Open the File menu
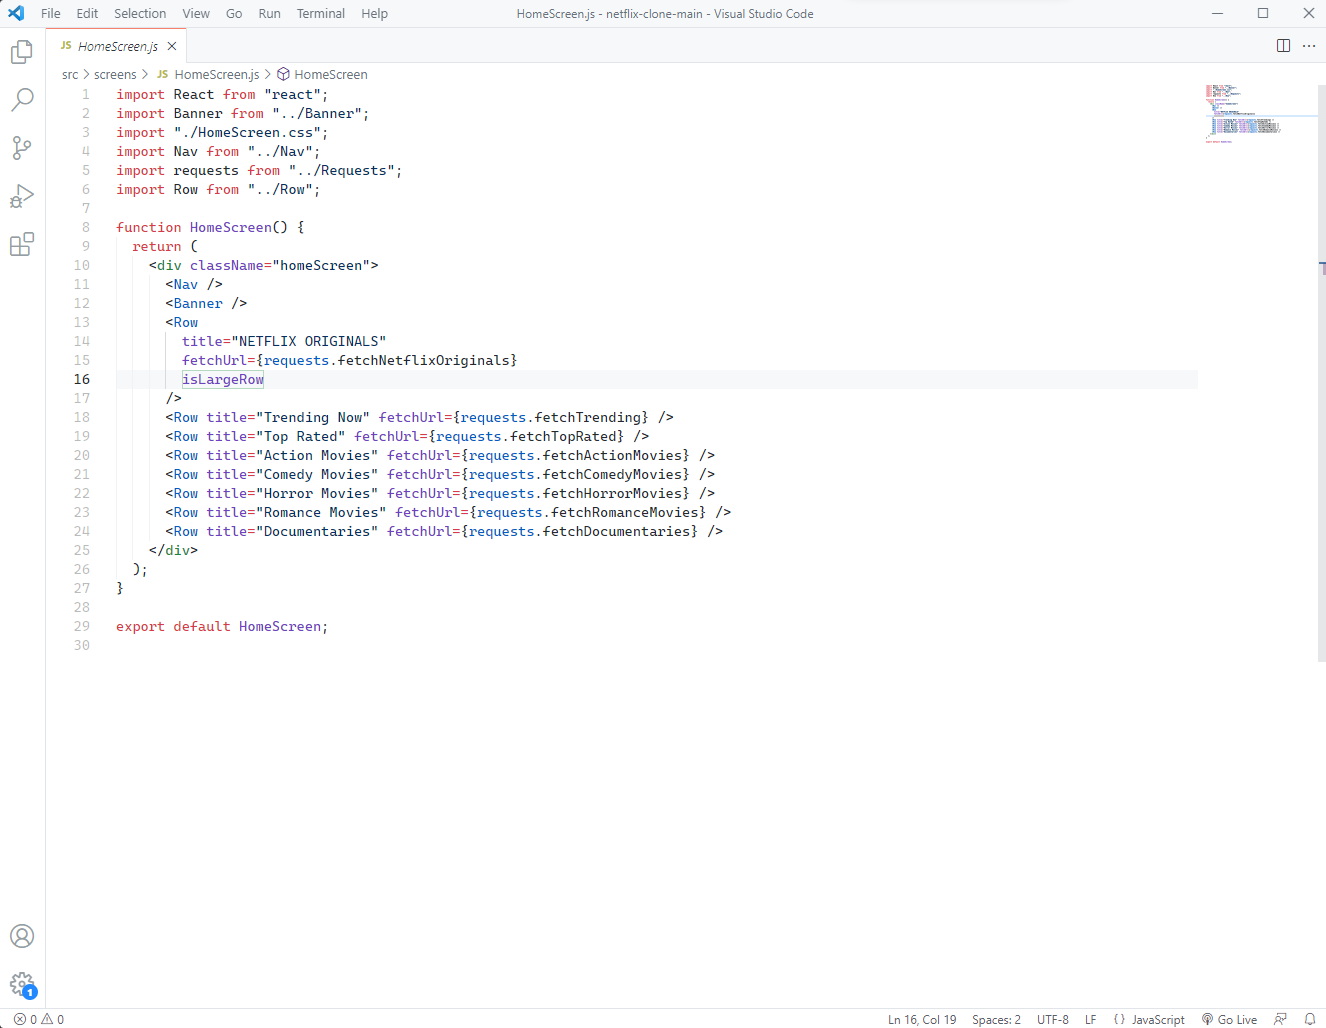This screenshot has width=1326, height=1028. 51,13
